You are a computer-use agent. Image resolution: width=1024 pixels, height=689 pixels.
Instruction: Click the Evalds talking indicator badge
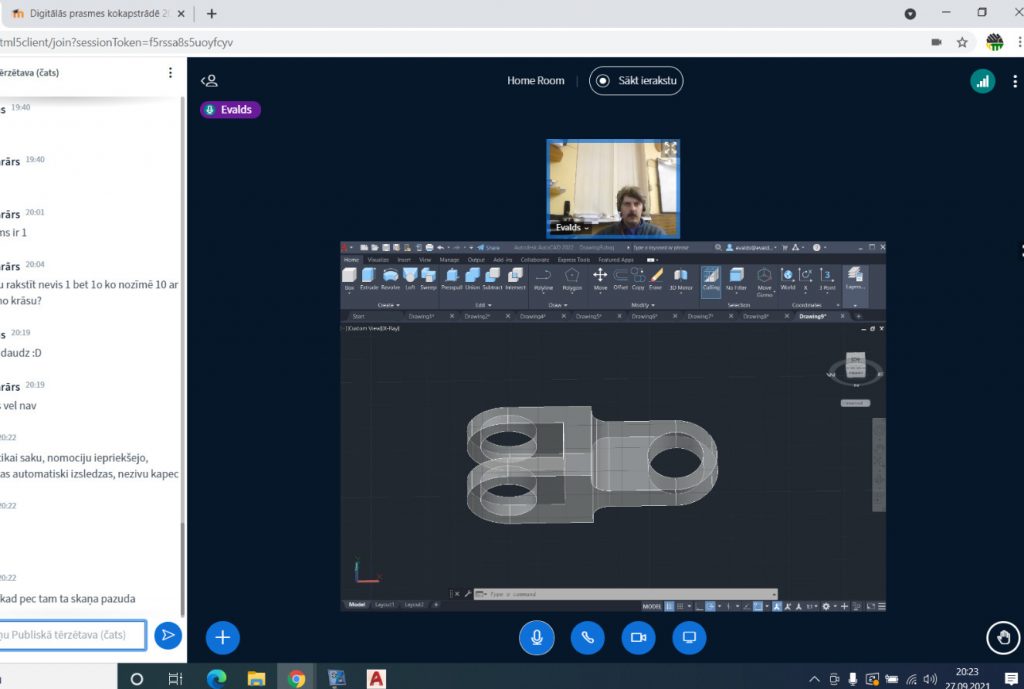pos(230,110)
